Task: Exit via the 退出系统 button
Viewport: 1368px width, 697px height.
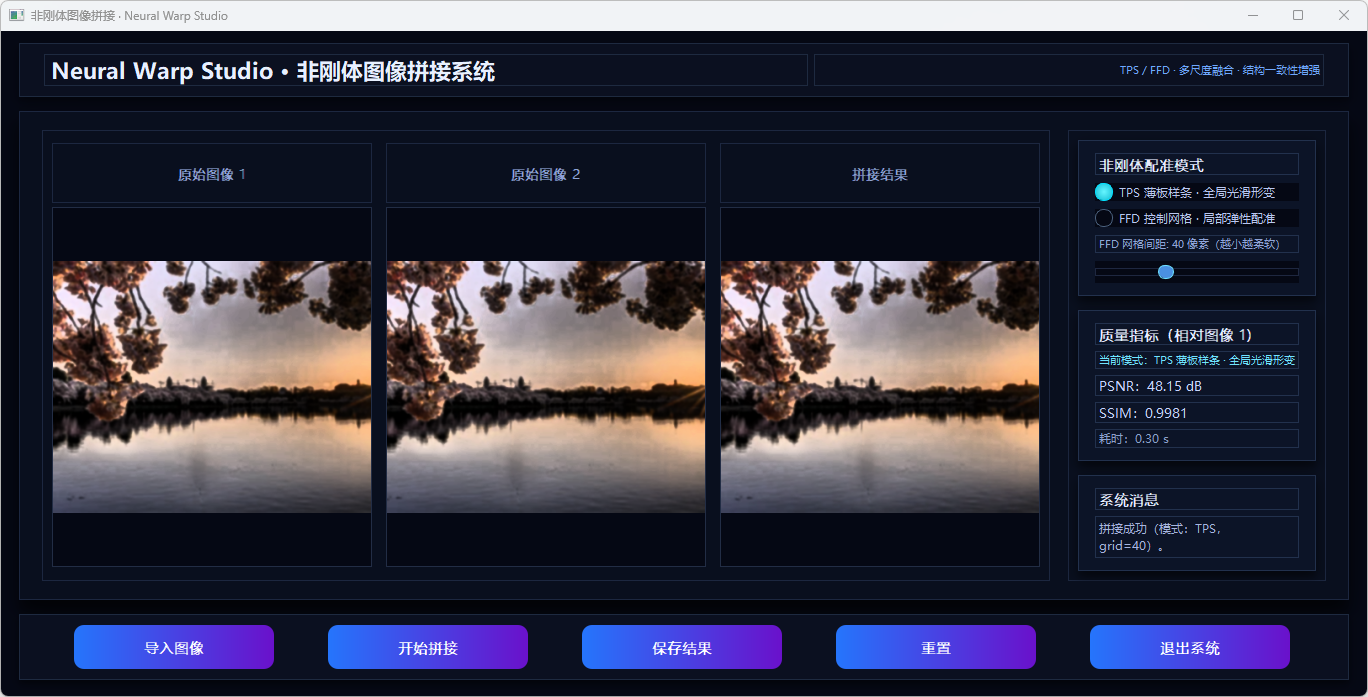Action: pyautogui.click(x=1189, y=648)
